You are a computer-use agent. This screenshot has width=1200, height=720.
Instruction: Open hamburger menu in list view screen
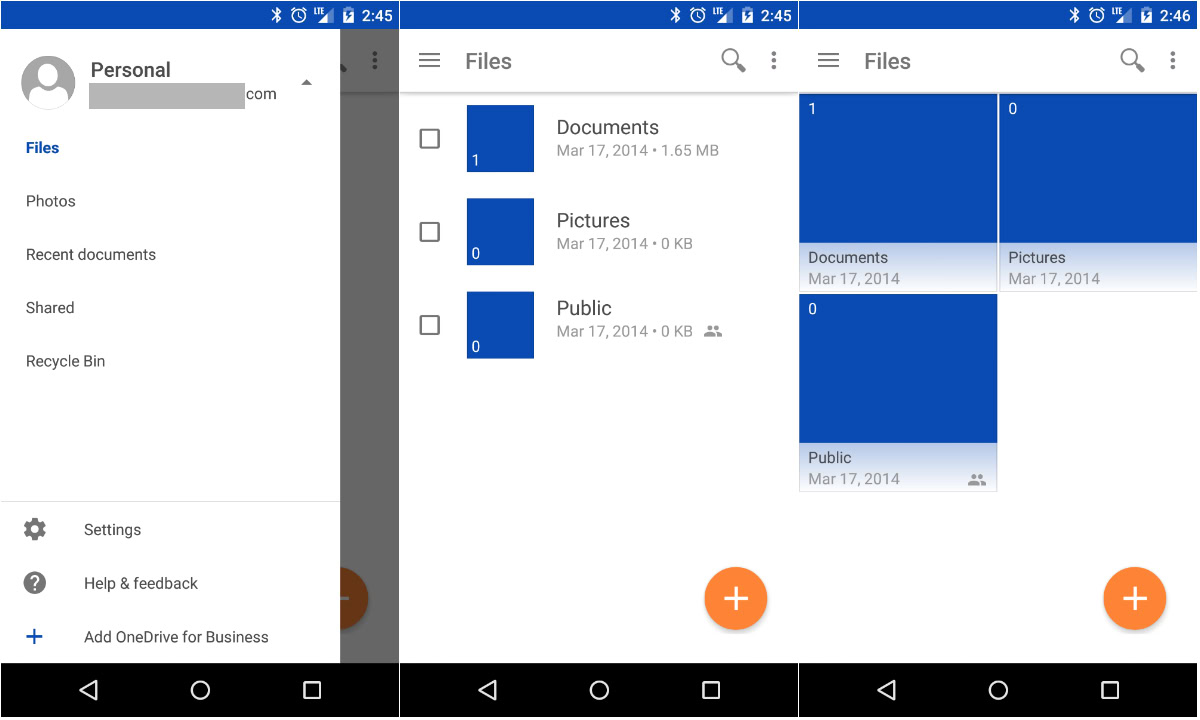pos(429,61)
